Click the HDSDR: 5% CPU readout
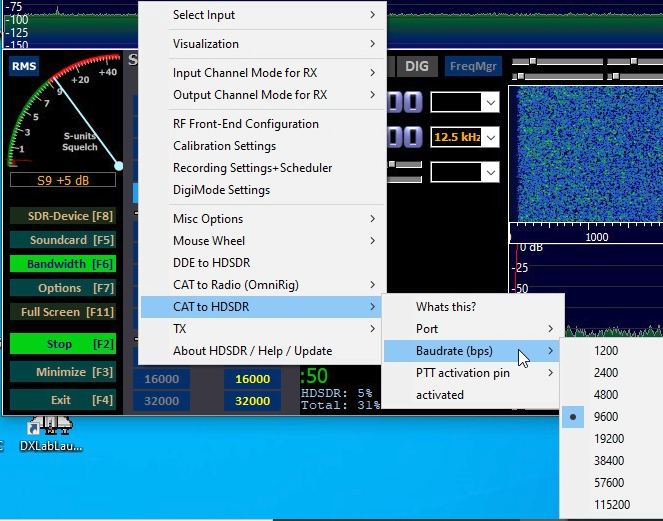Screen dimensions: 663x521 point(337,393)
